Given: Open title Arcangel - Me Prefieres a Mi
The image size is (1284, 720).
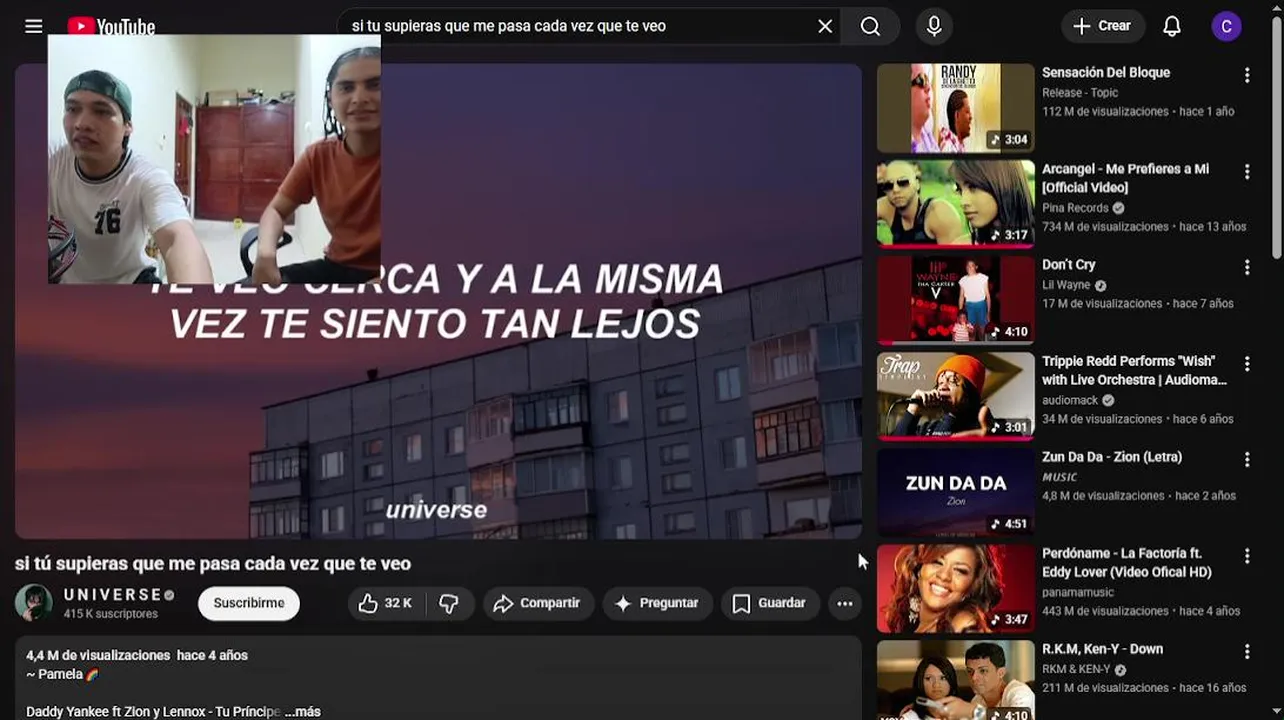Looking at the screenshot, I should click(x=1125, y=178).
